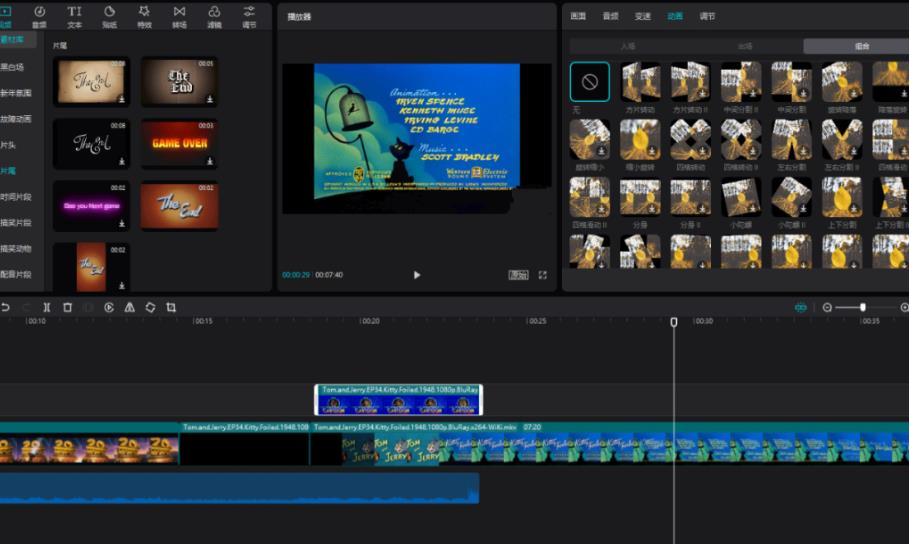
Task: Choose the black background script 'The End' thumbnail
Action: point(92,144)
